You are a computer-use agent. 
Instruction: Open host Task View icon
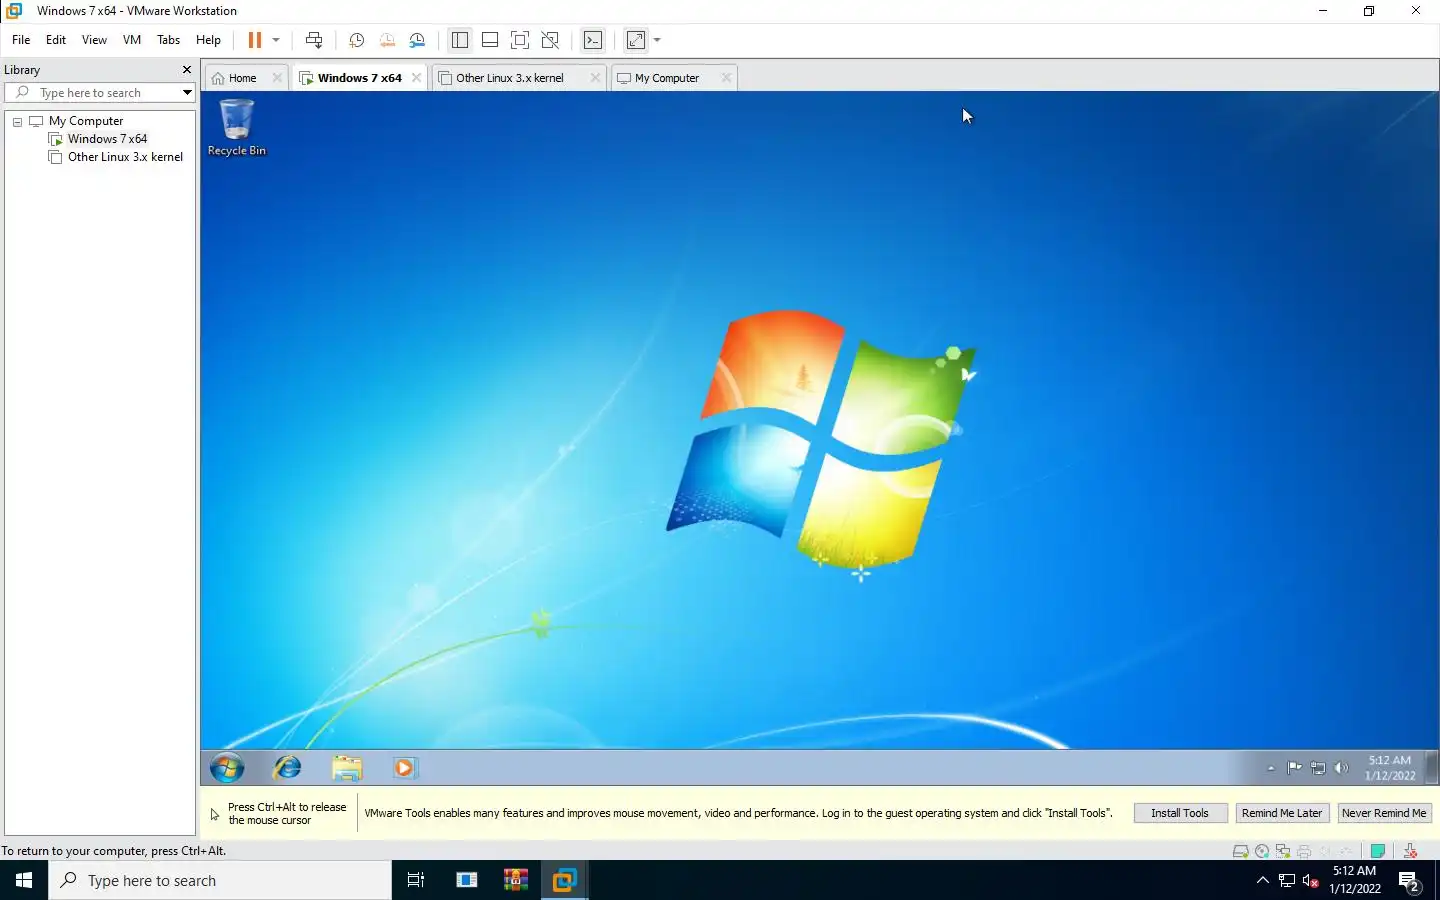[x=416, y=880]
